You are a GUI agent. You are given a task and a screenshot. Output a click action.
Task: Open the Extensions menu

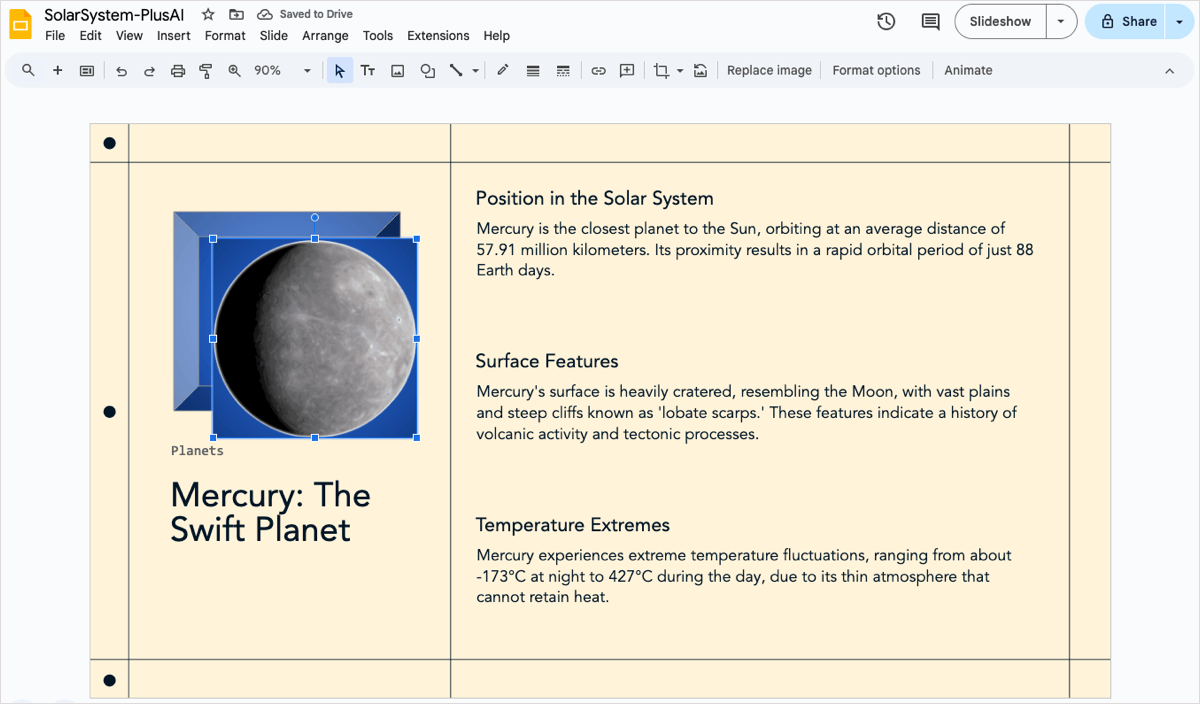[x=438, y=35]
